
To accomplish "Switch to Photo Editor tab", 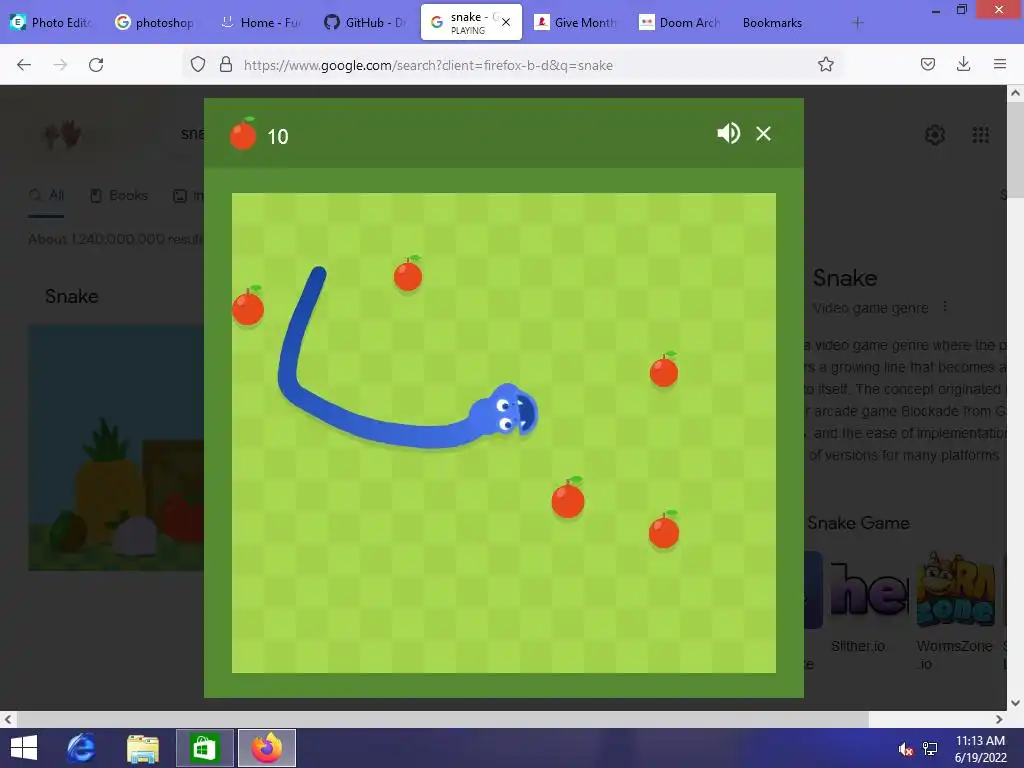I will [52, 22].
